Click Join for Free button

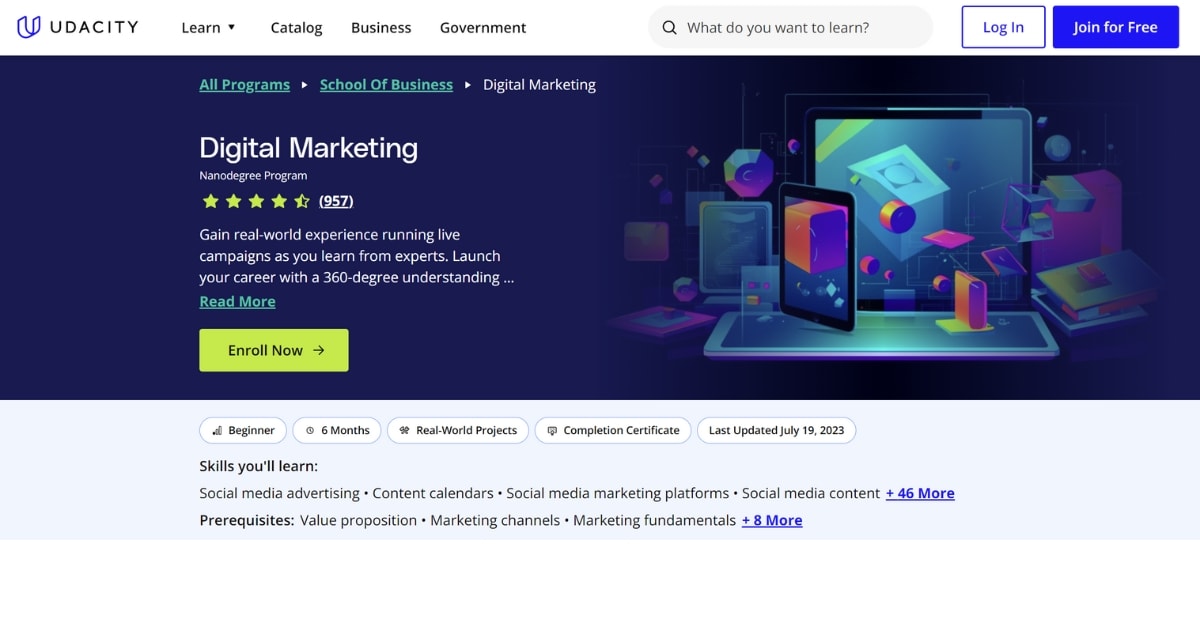pyautogui.click(x=1115, y=27)
